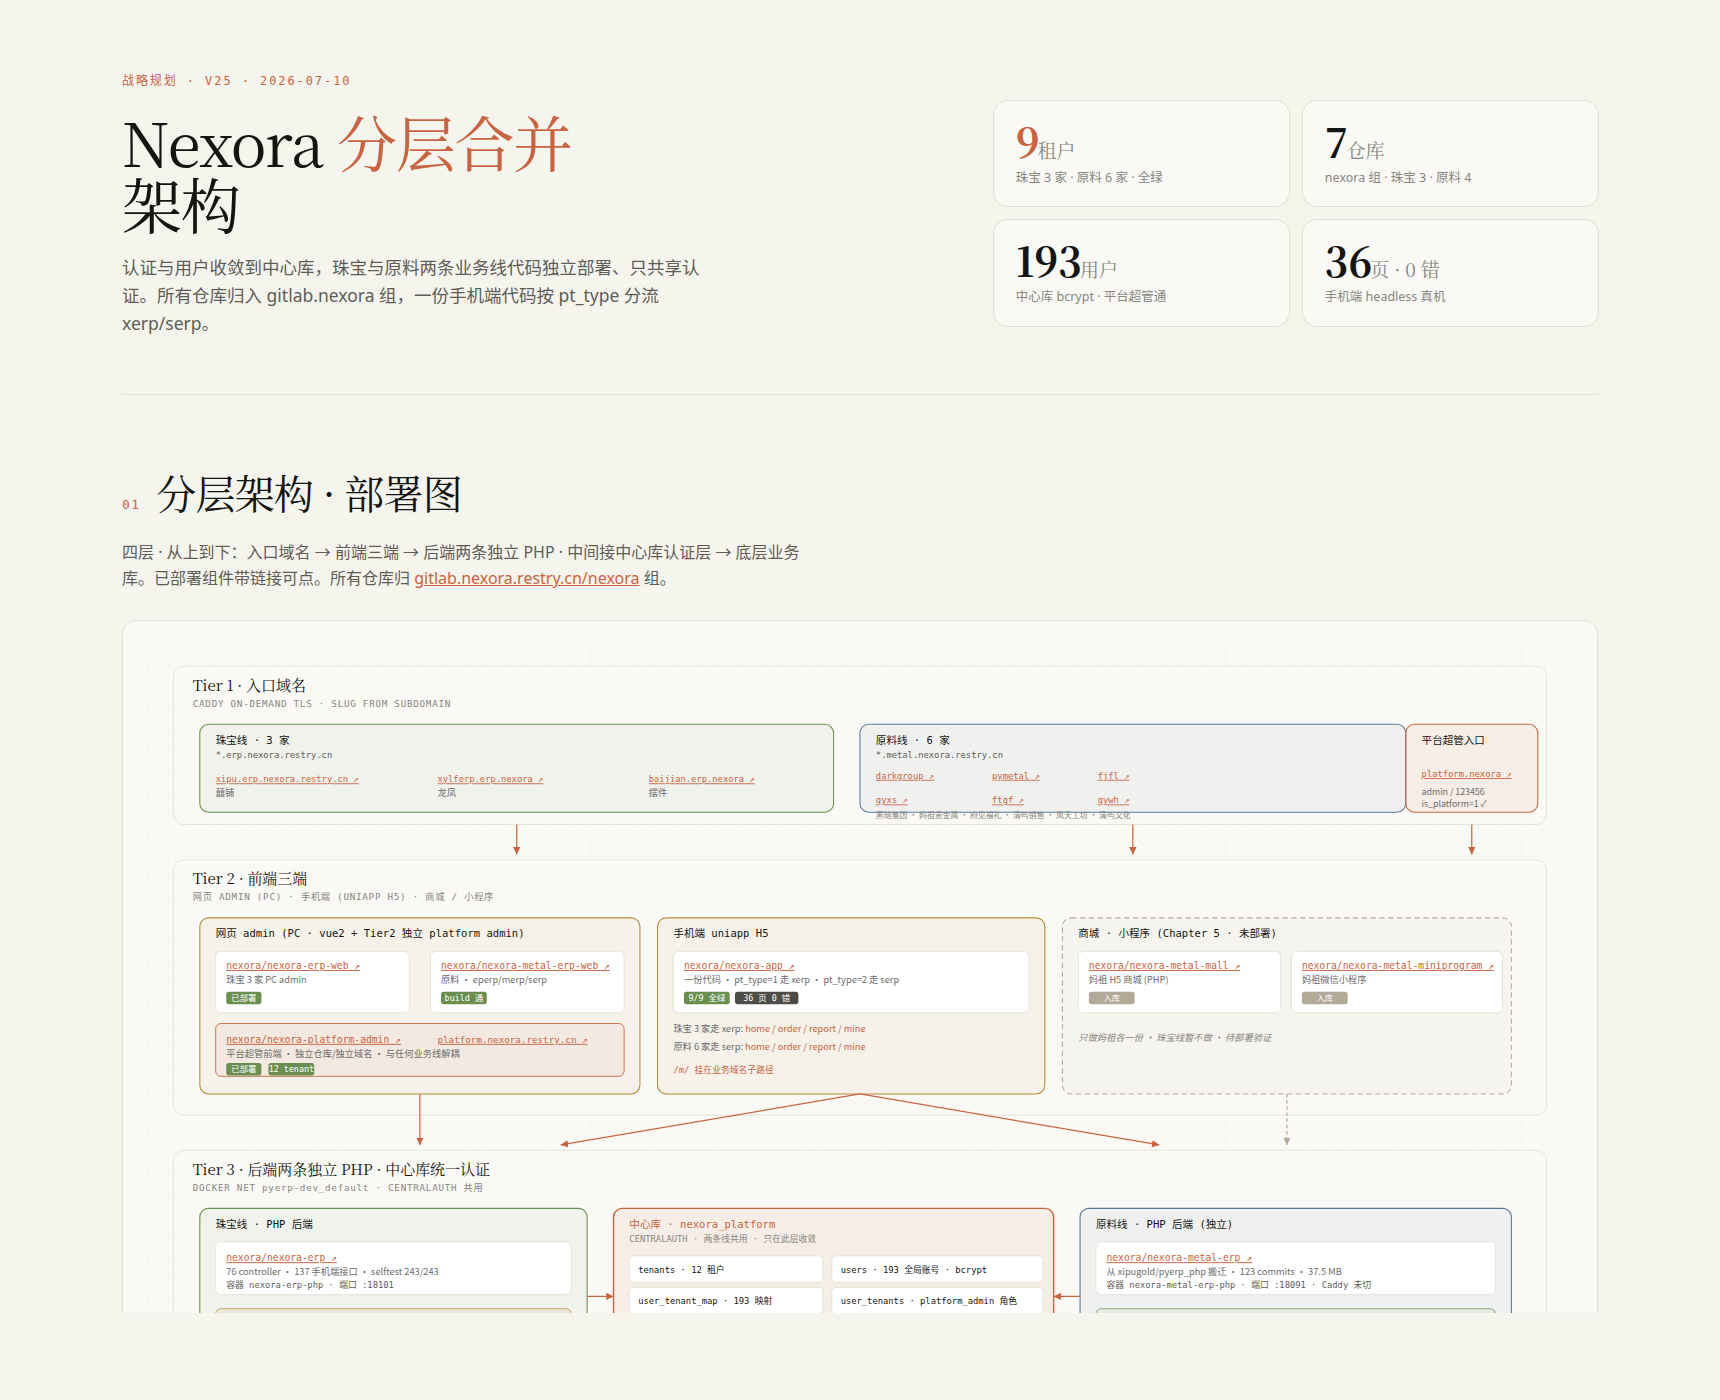Screen dimensions: 1720x1400
Task: Click the '193 用户' stat card
Action: 1141,273
